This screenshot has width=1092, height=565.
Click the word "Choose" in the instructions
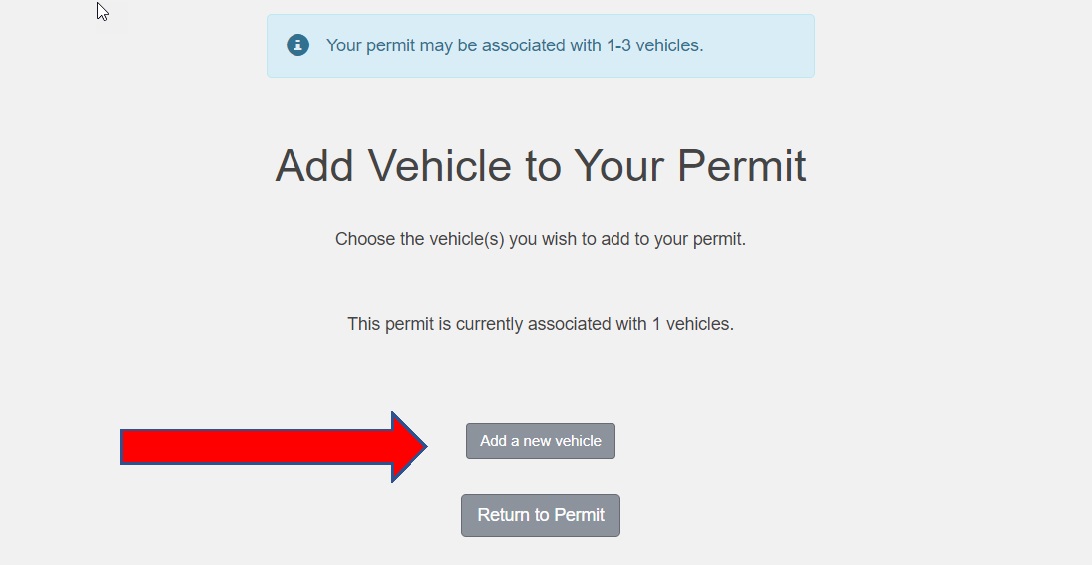[x=365, y=239]
